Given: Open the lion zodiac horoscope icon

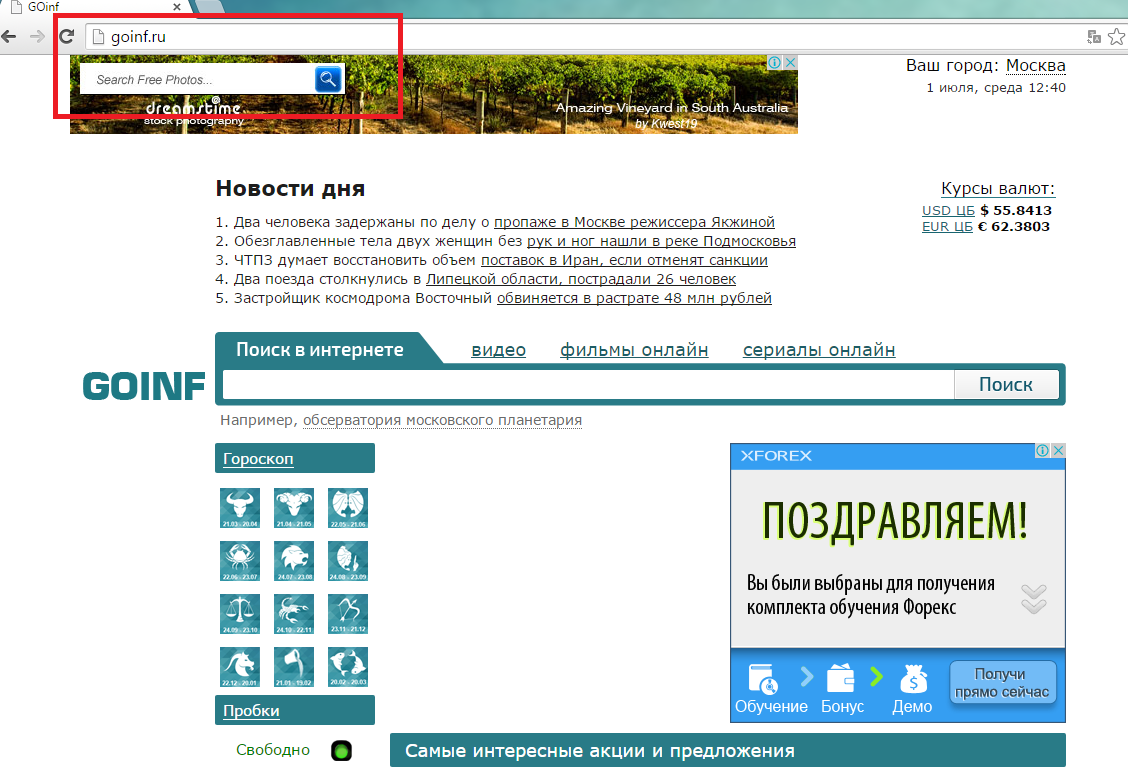Looking at the screenshot, I should [294, 561].
